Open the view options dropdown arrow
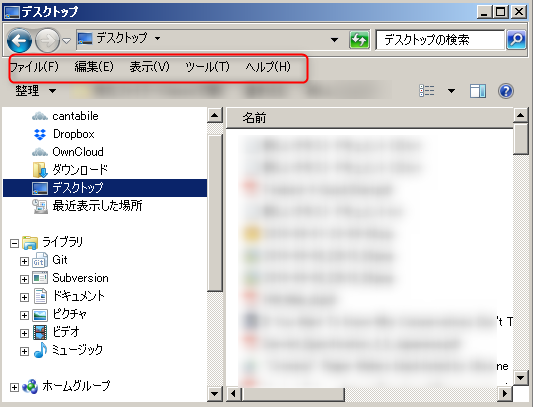This screenshot has height=407, width=533. pyautogui.click(x=451, y=91)
